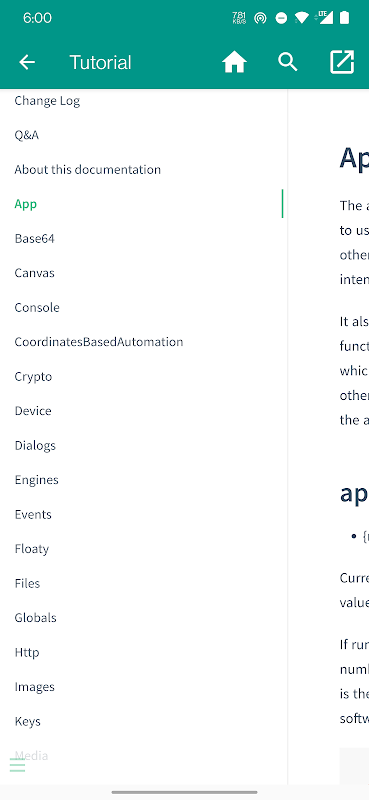Open search with the magnifier icon
The image size is (369, 800).
tap(288, 62)
